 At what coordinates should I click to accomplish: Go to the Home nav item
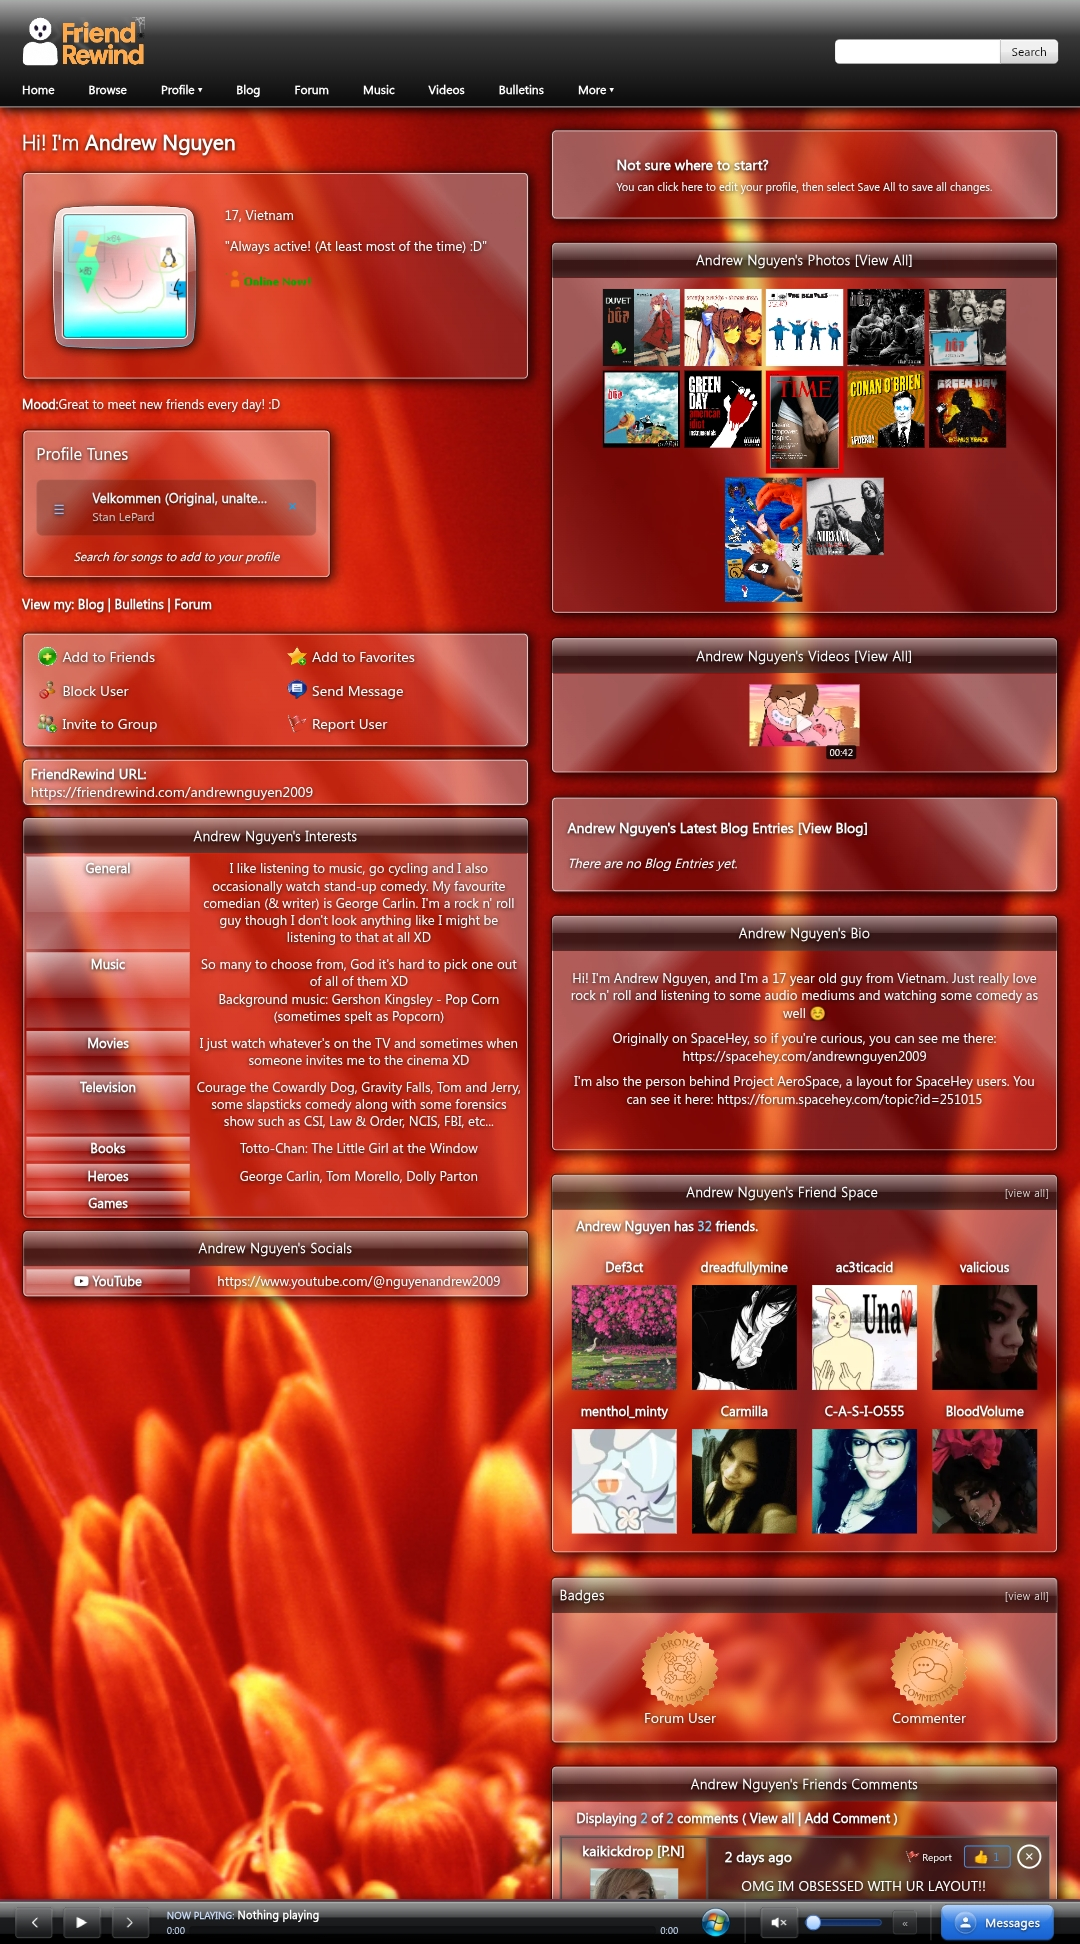38,90
